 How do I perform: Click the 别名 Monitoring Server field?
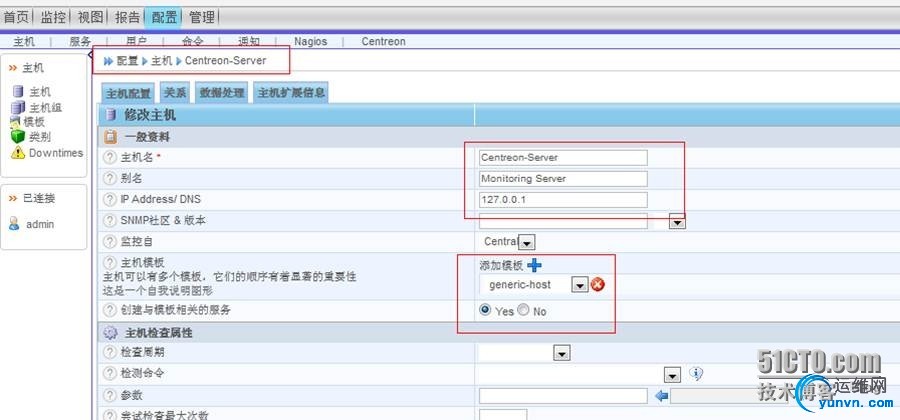[x=563, y=178]
